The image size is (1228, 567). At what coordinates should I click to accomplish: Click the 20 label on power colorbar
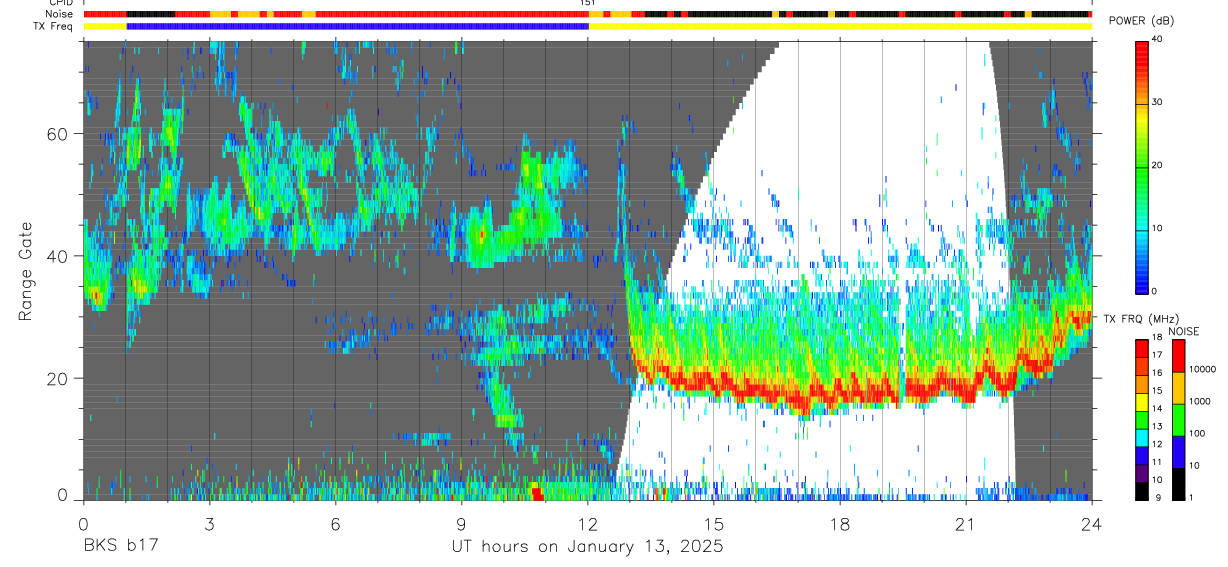point(1157,165)
